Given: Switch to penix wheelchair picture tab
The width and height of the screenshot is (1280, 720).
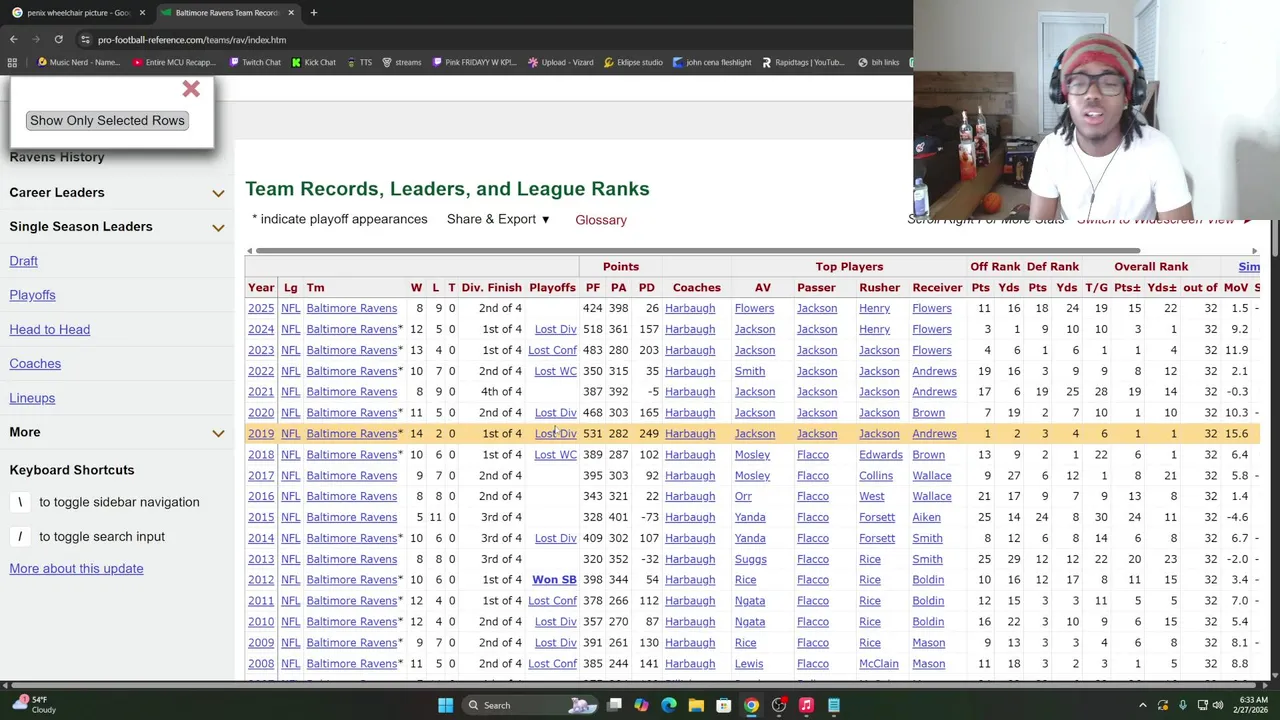Looking at the screenshot, I should tap(78, 13).
